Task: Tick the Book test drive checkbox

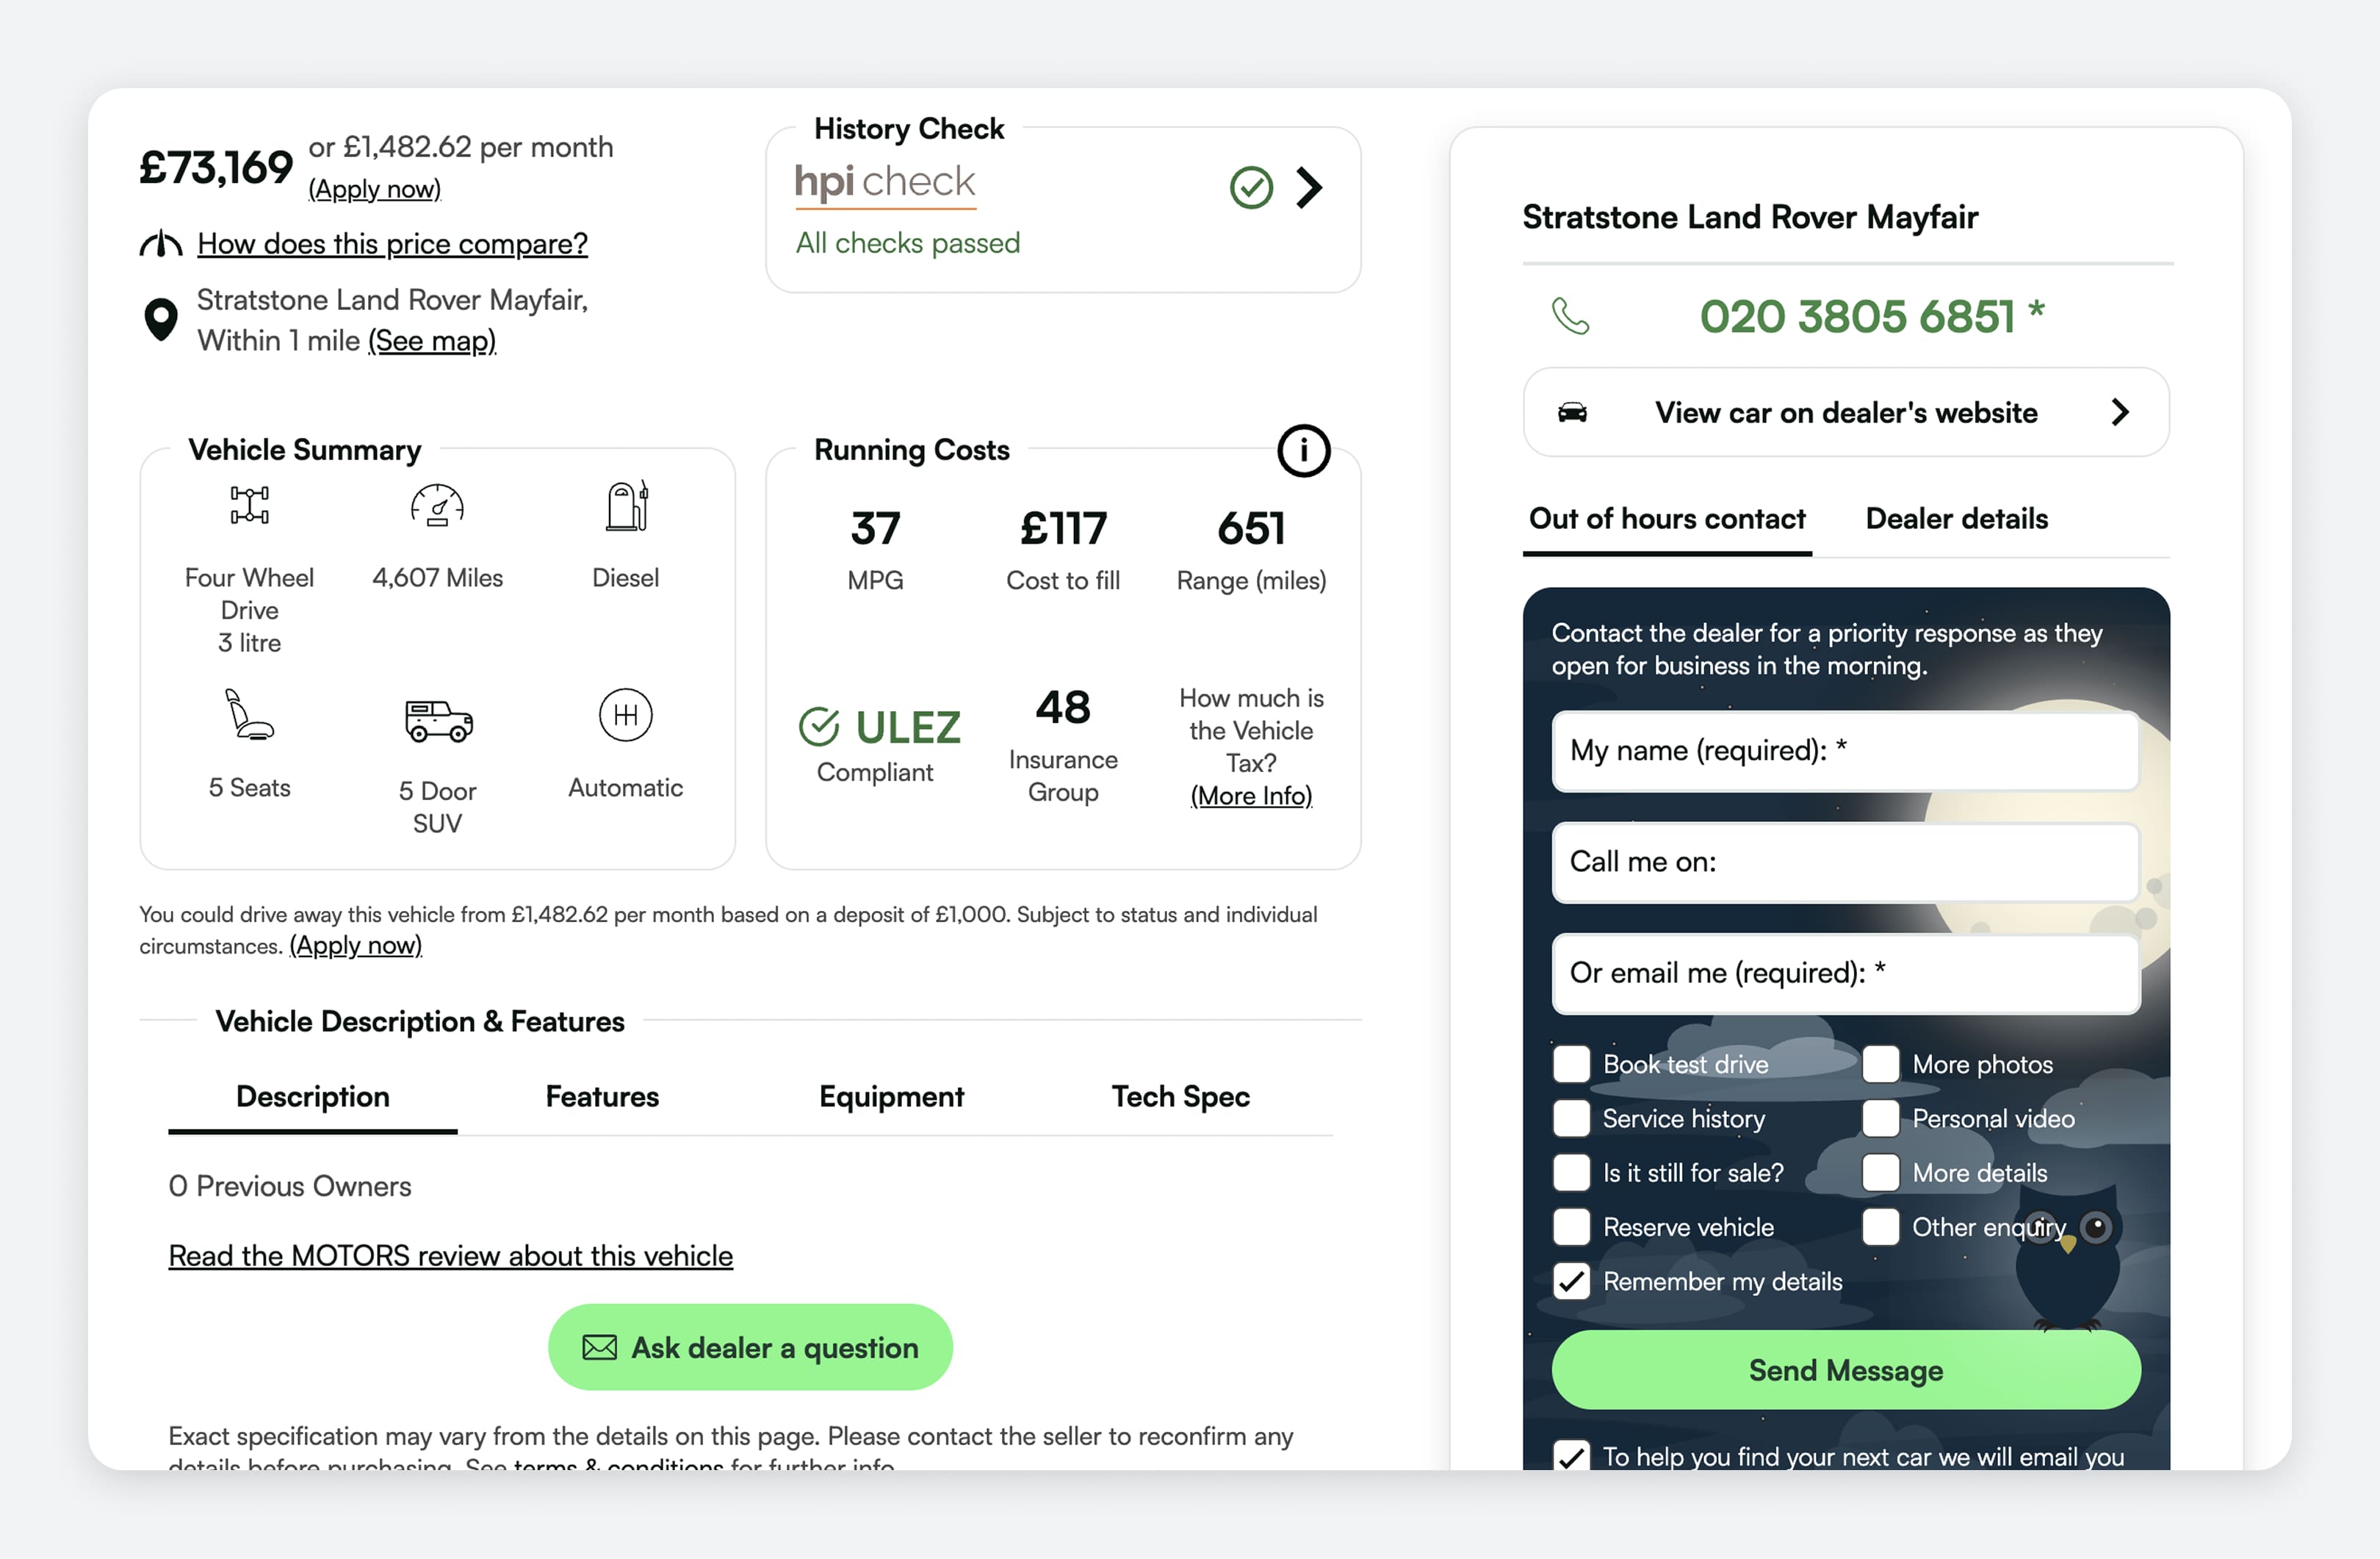Action: [x=1571, y=1064]
